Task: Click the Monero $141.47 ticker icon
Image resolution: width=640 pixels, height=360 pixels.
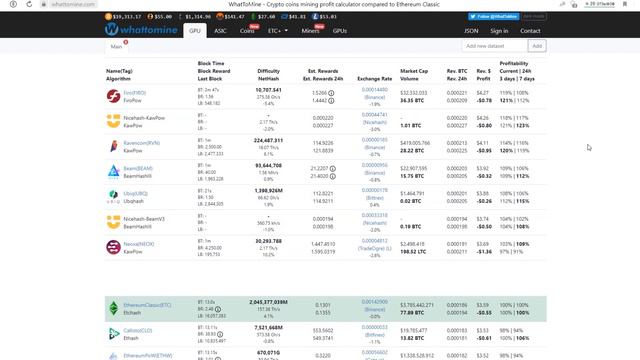Action: pos(220,17)
